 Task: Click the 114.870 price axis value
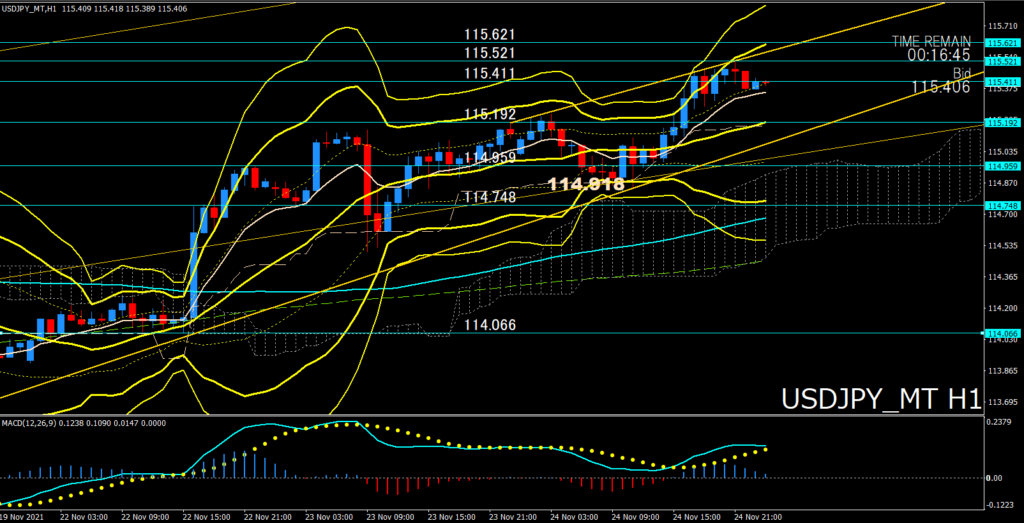pos(1002,183)
